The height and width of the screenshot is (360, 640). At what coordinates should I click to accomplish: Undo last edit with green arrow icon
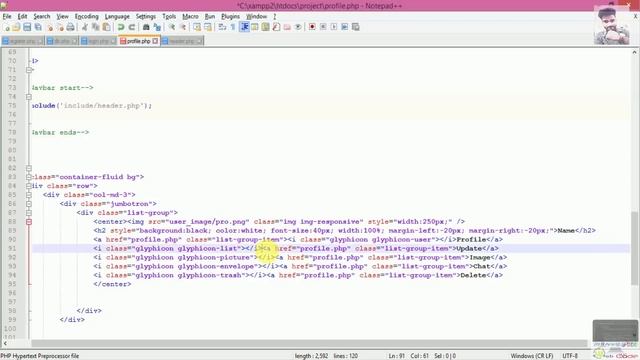[121, 27]
